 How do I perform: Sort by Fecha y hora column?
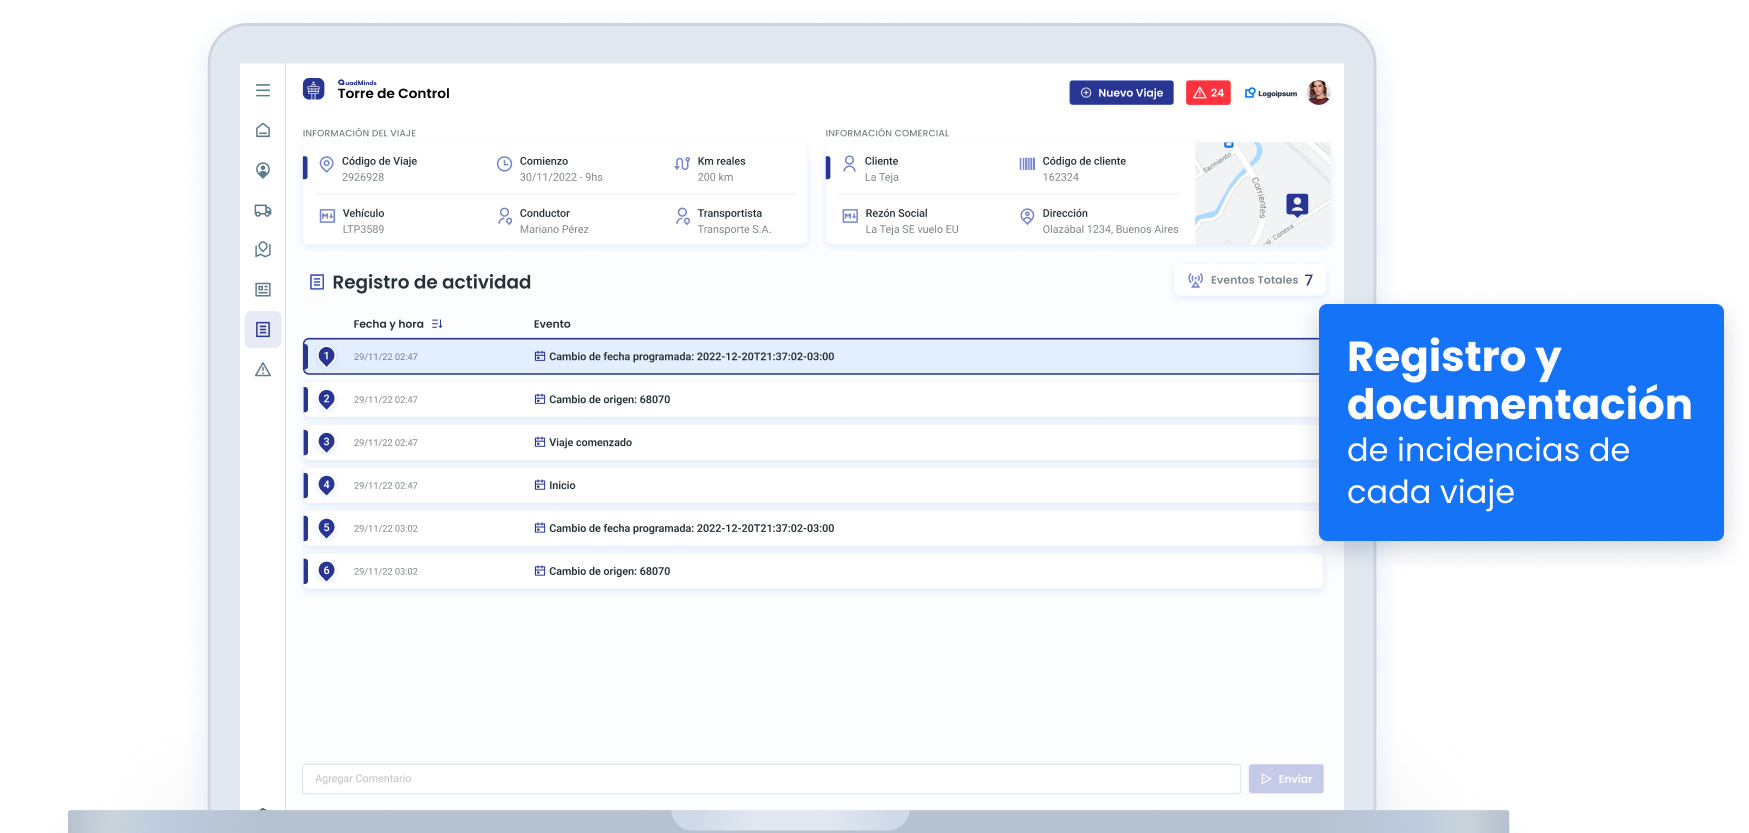point(437,324)
